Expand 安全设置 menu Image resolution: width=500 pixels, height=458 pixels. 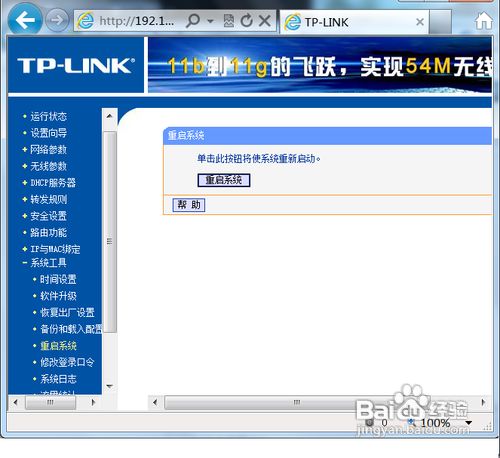pyautogui.click(x=49, y=216)
